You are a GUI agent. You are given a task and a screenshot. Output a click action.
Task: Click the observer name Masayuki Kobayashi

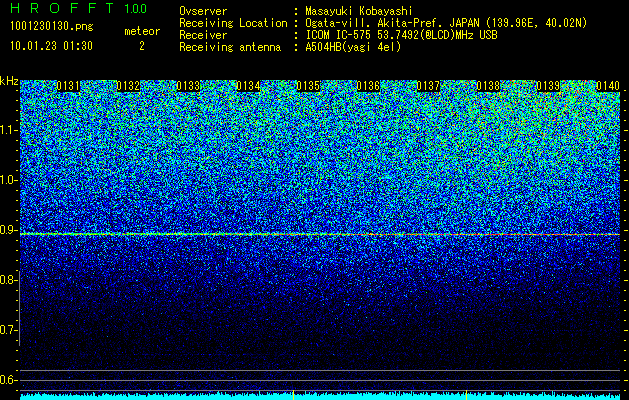(x=359, y=11)
